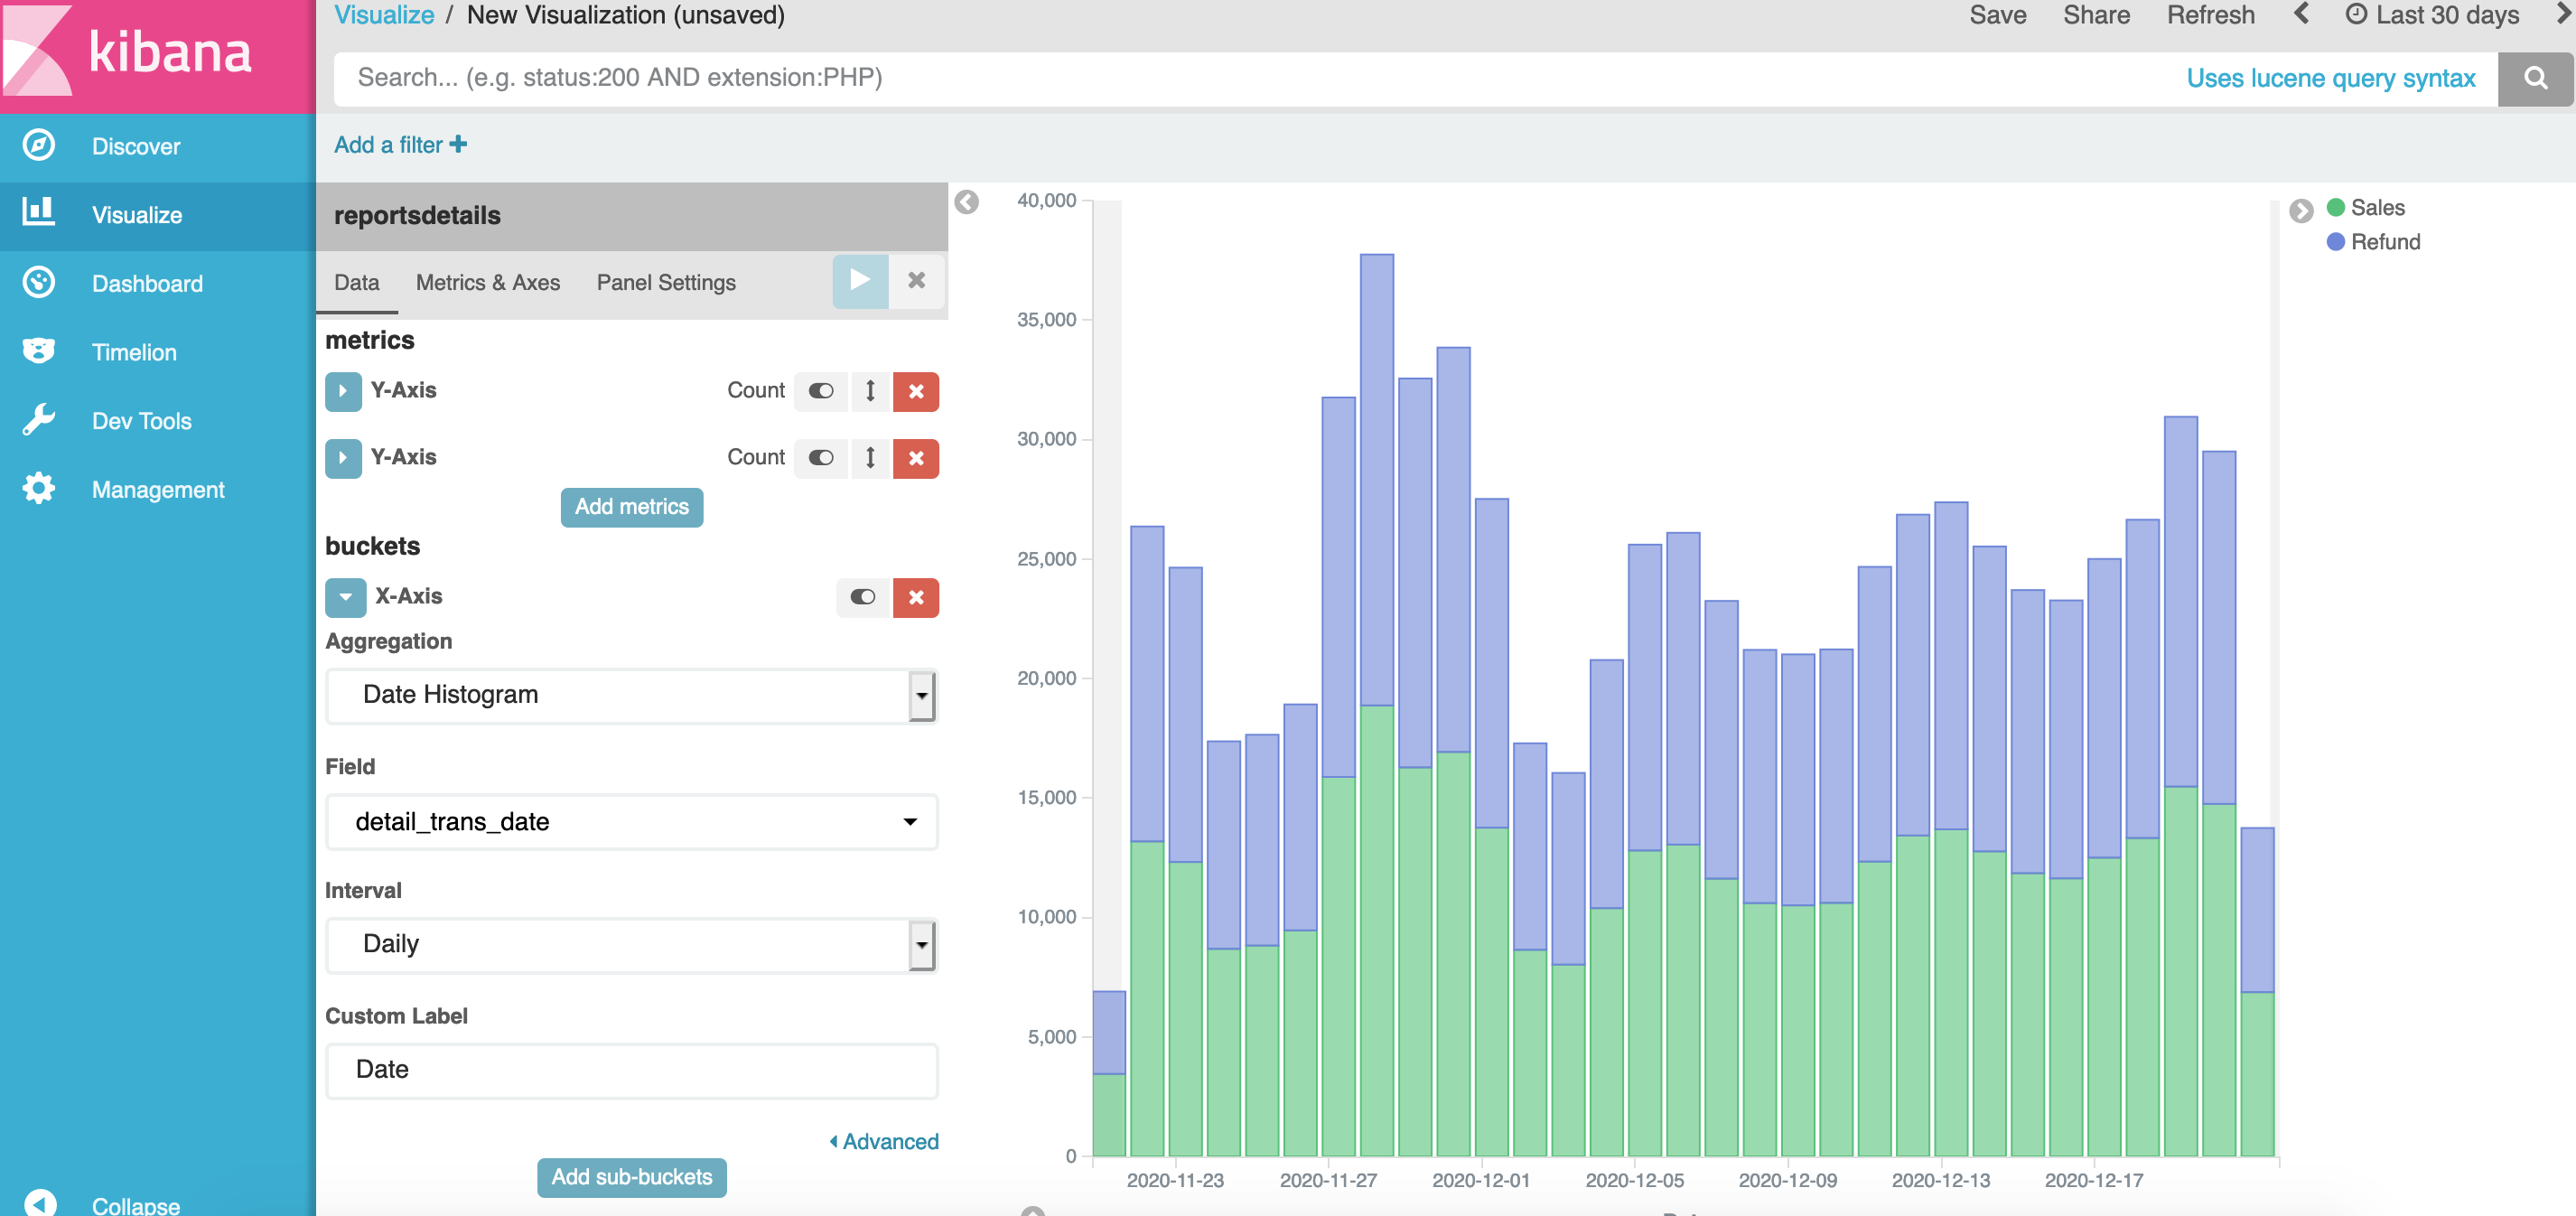Image resolution: width=2576 pixels, height=1216 pixels.
Task: Toggle the first Y-Axis metric off
Action: pyautogui.click(x=821, y=391)
